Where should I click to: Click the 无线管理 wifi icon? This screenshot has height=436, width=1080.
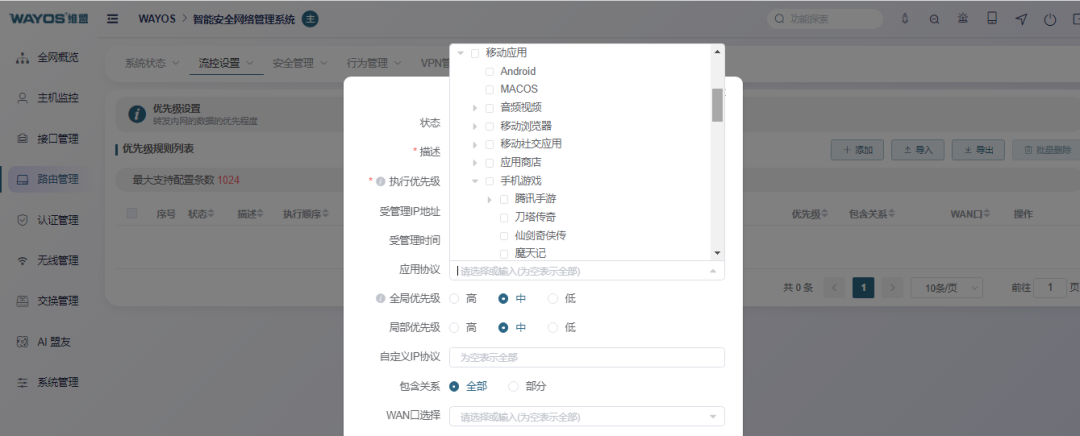click(x=22, y=261)
